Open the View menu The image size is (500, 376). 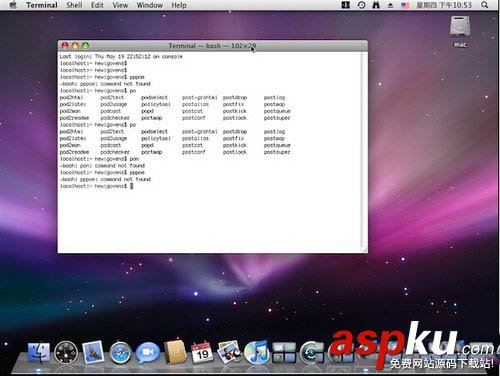click(120, 5)
